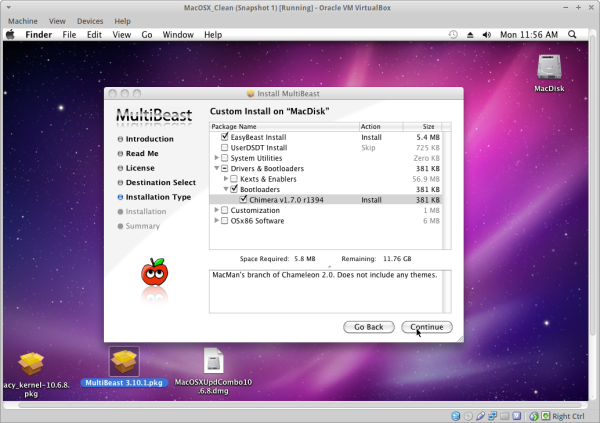Expand the Kexts & Enablers disclosure triangle

(x=226, y=179)
